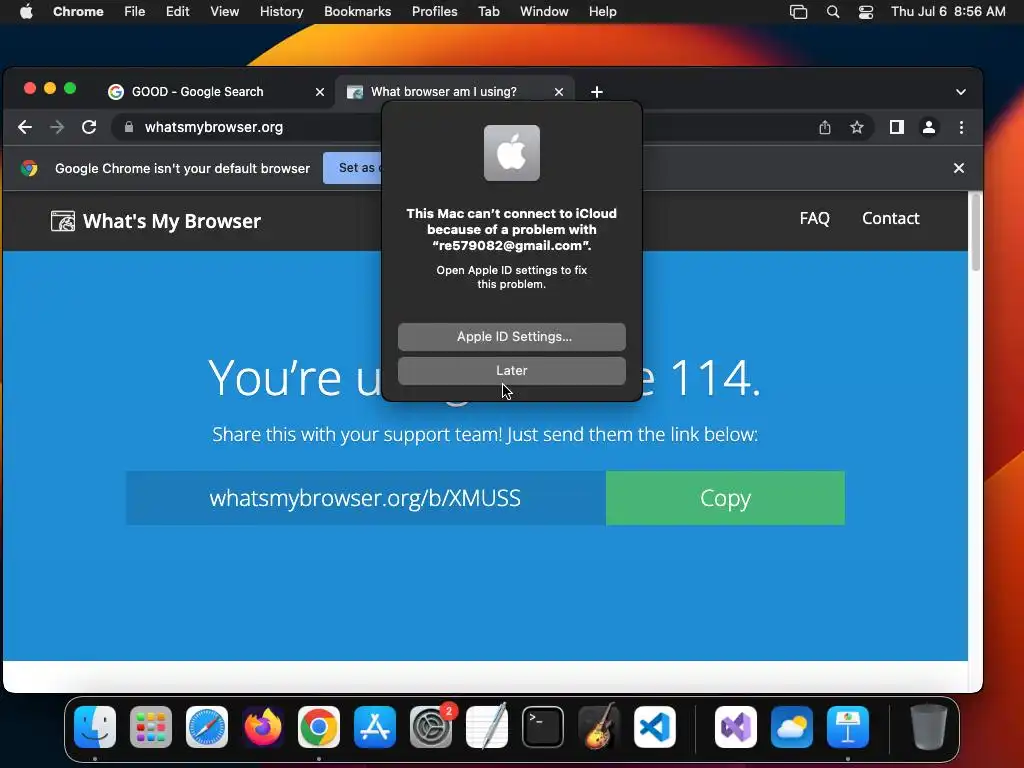This screenshot has height=768, width=1024.
Task: Launch Safari from the dock
Action: (207, 727)
